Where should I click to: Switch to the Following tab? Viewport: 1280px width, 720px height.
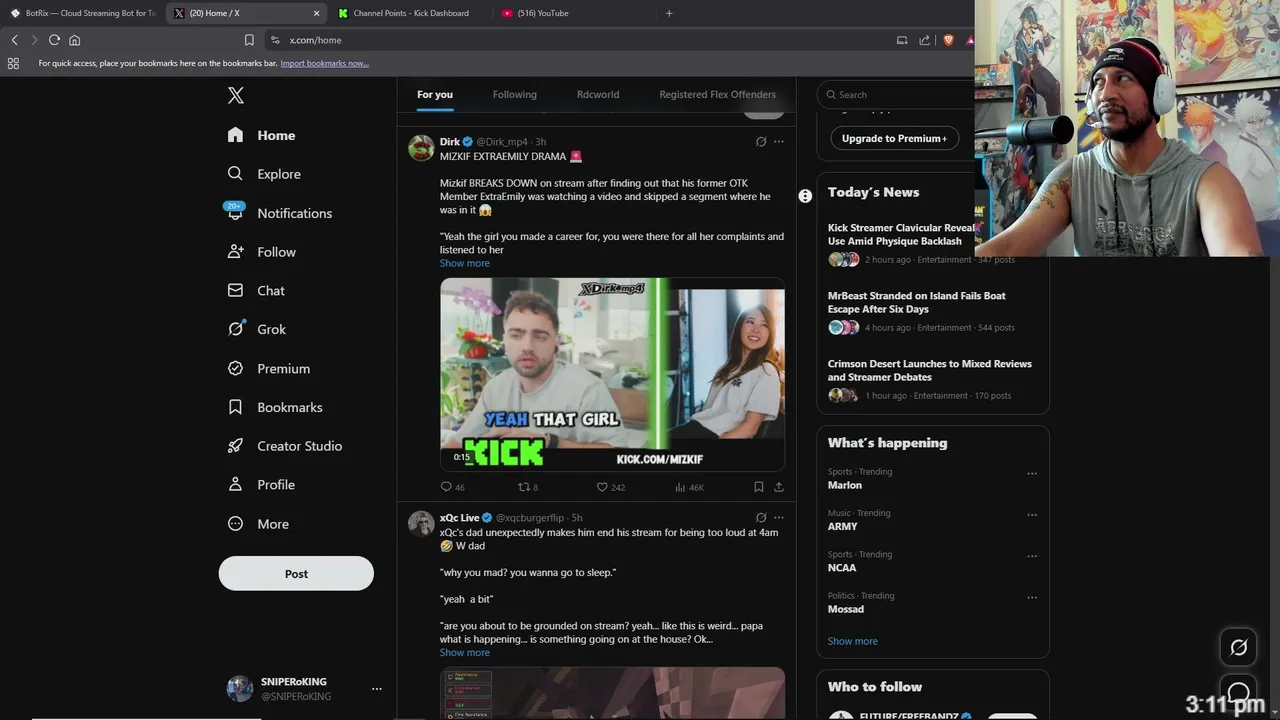(x=514, y=95)
